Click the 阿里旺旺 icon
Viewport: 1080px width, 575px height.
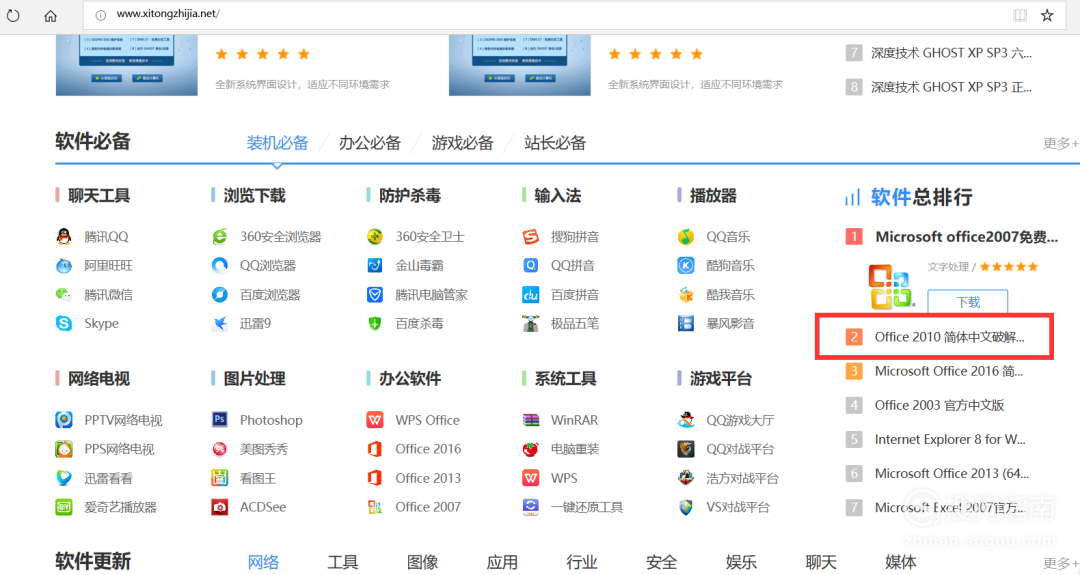coord(64,266)
